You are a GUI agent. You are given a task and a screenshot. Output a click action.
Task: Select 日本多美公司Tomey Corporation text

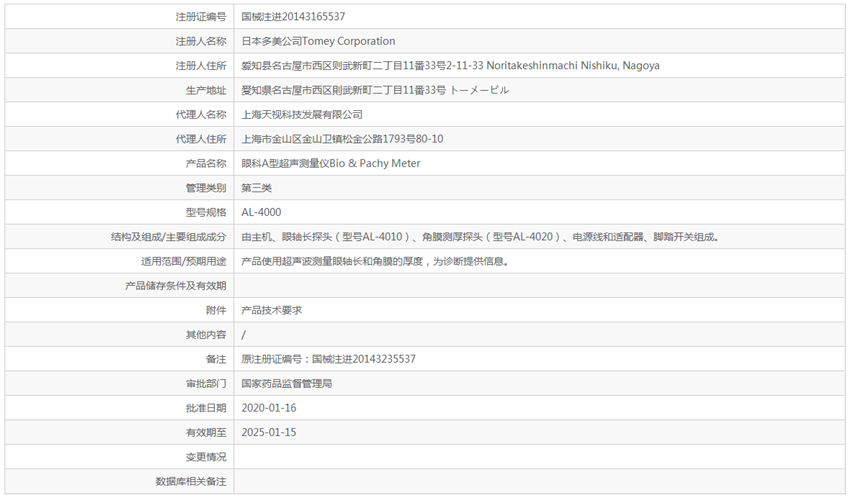pos(318,41)
